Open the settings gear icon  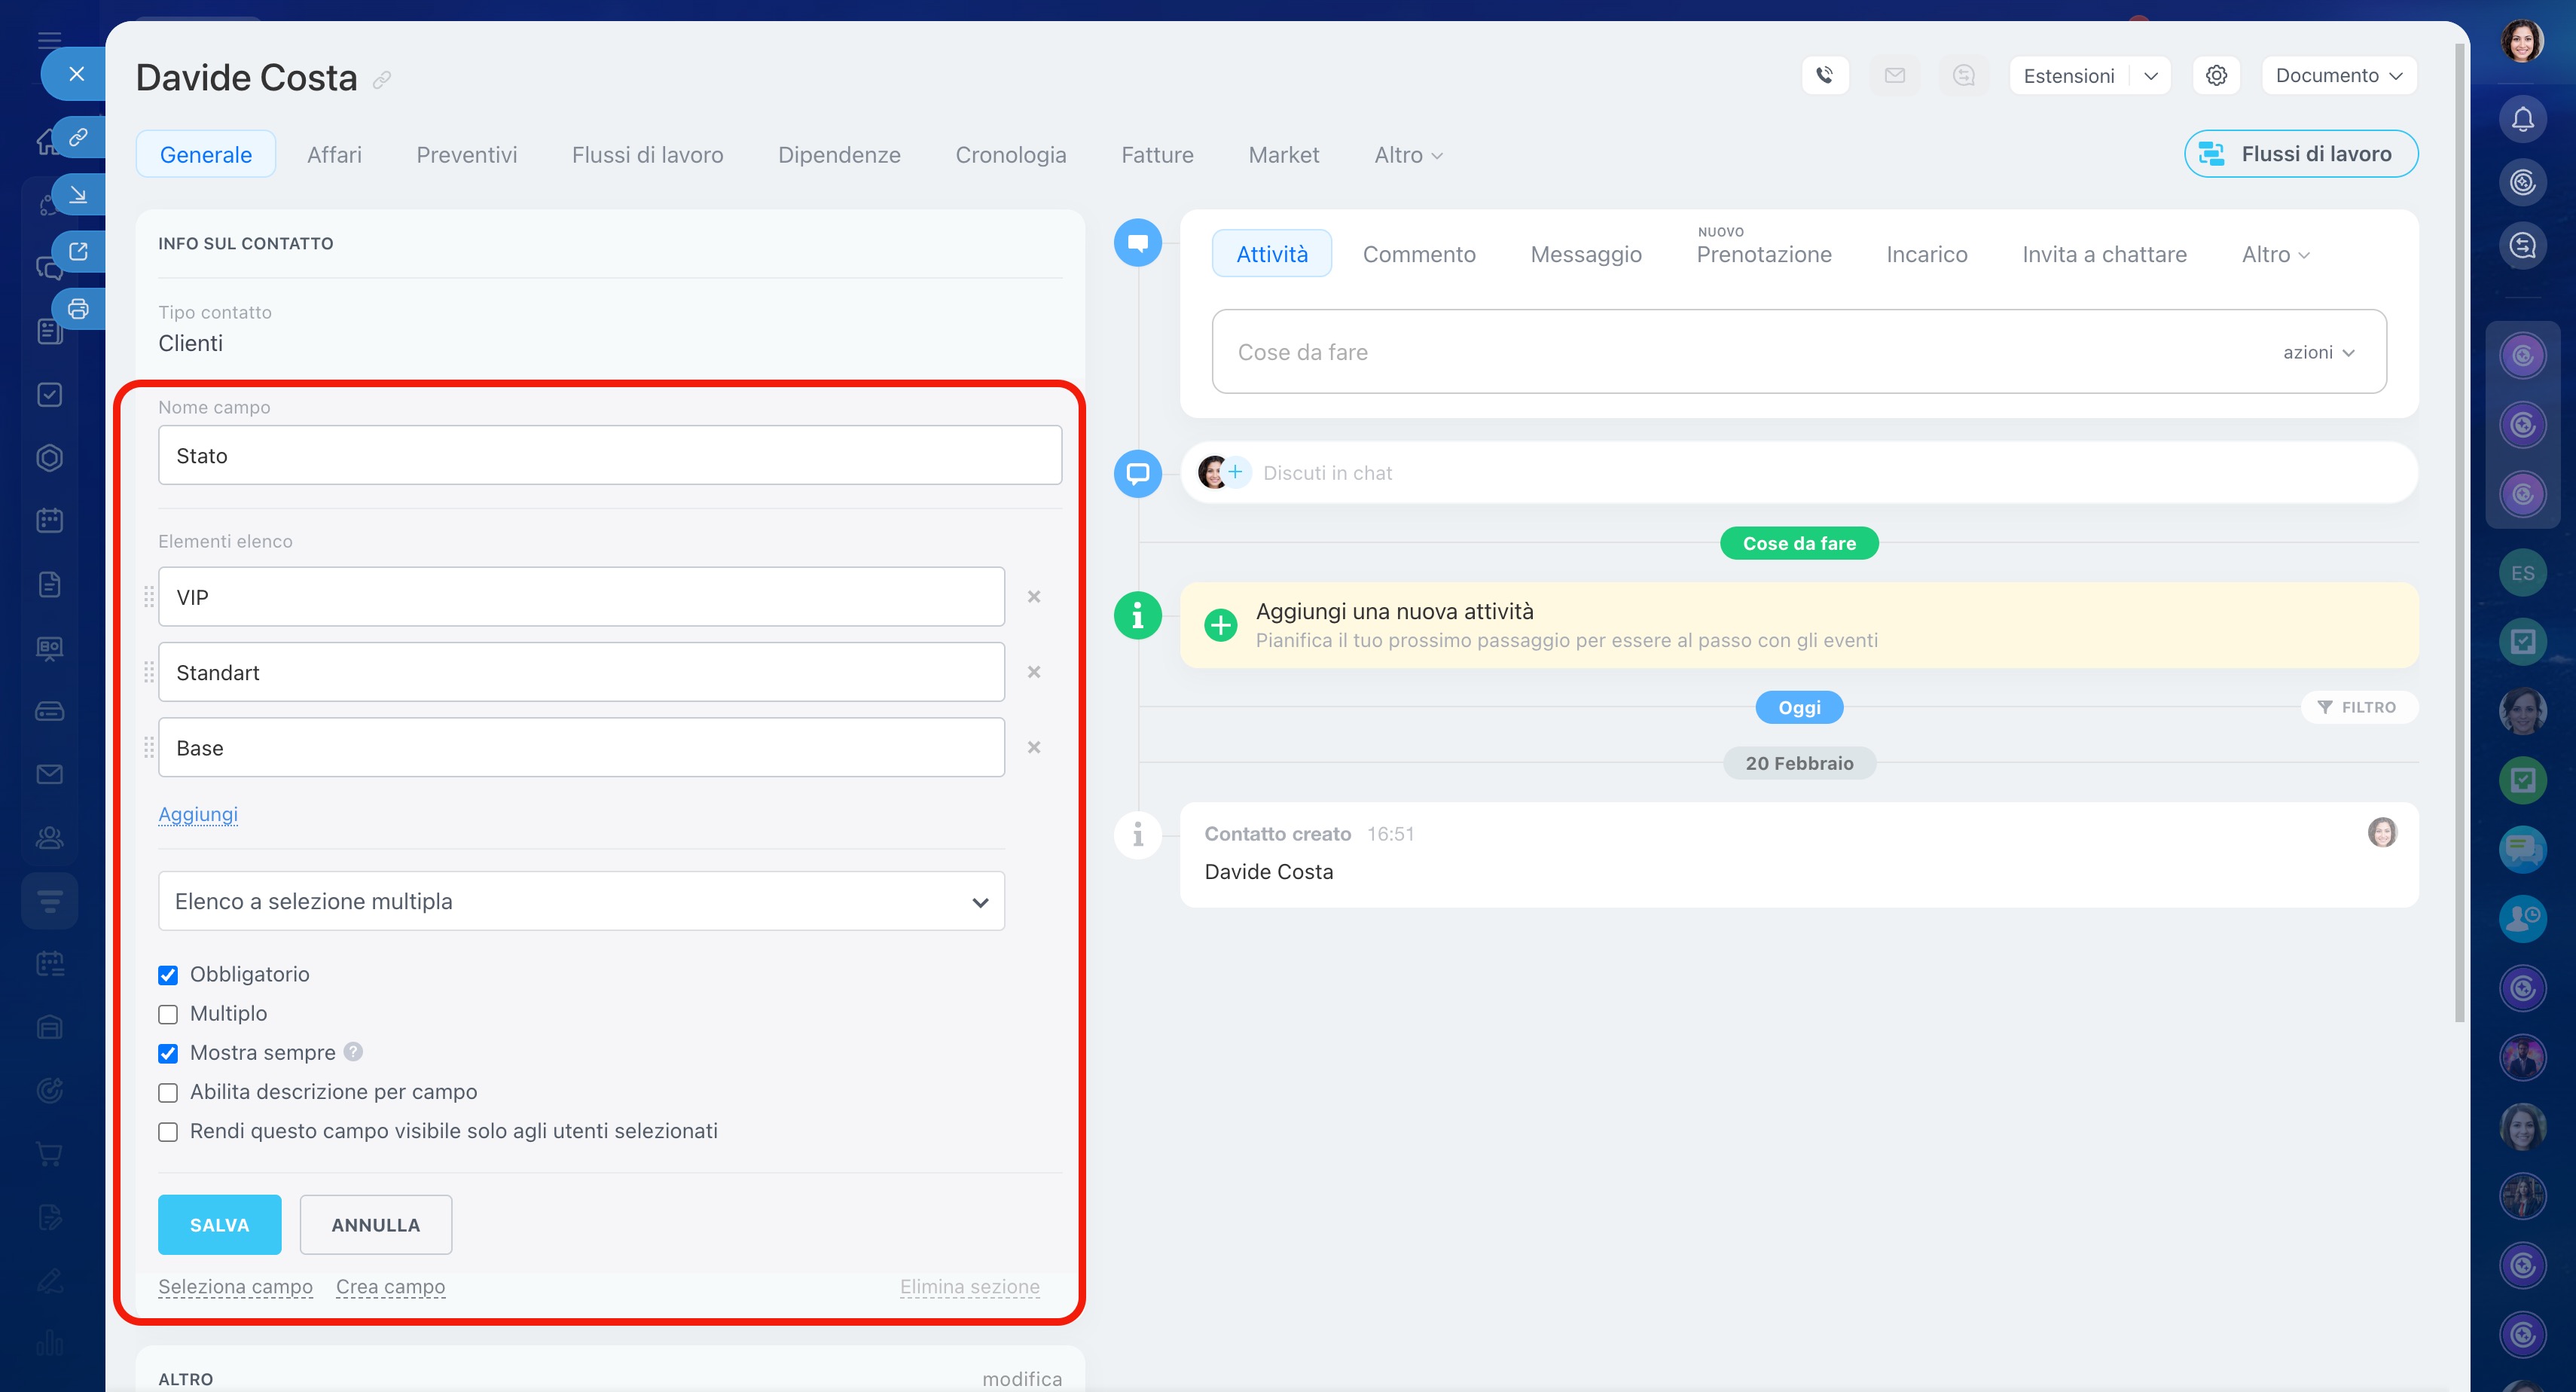pos(2216,75)
